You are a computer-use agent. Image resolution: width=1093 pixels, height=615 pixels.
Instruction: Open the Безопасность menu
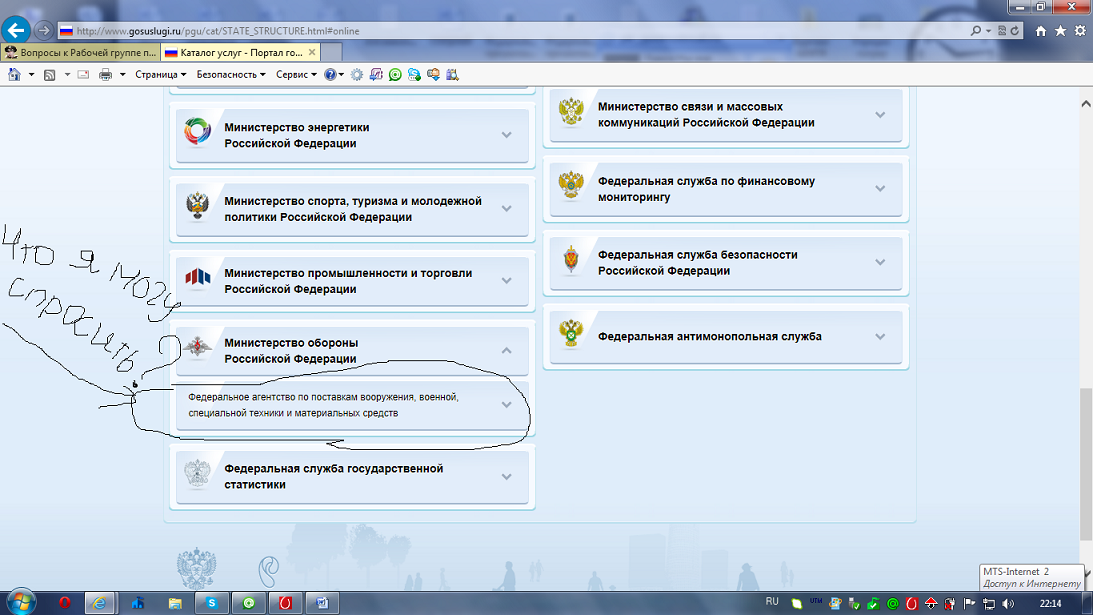[231, 75]
